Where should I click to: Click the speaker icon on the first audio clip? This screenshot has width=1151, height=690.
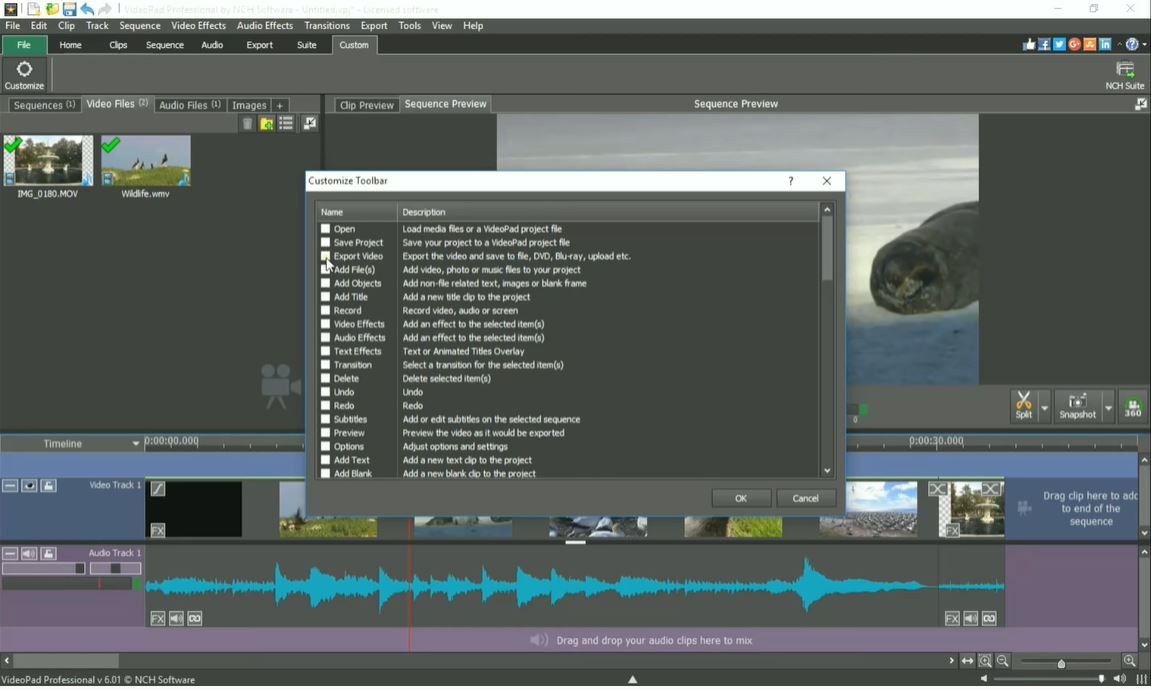(176, 619)
